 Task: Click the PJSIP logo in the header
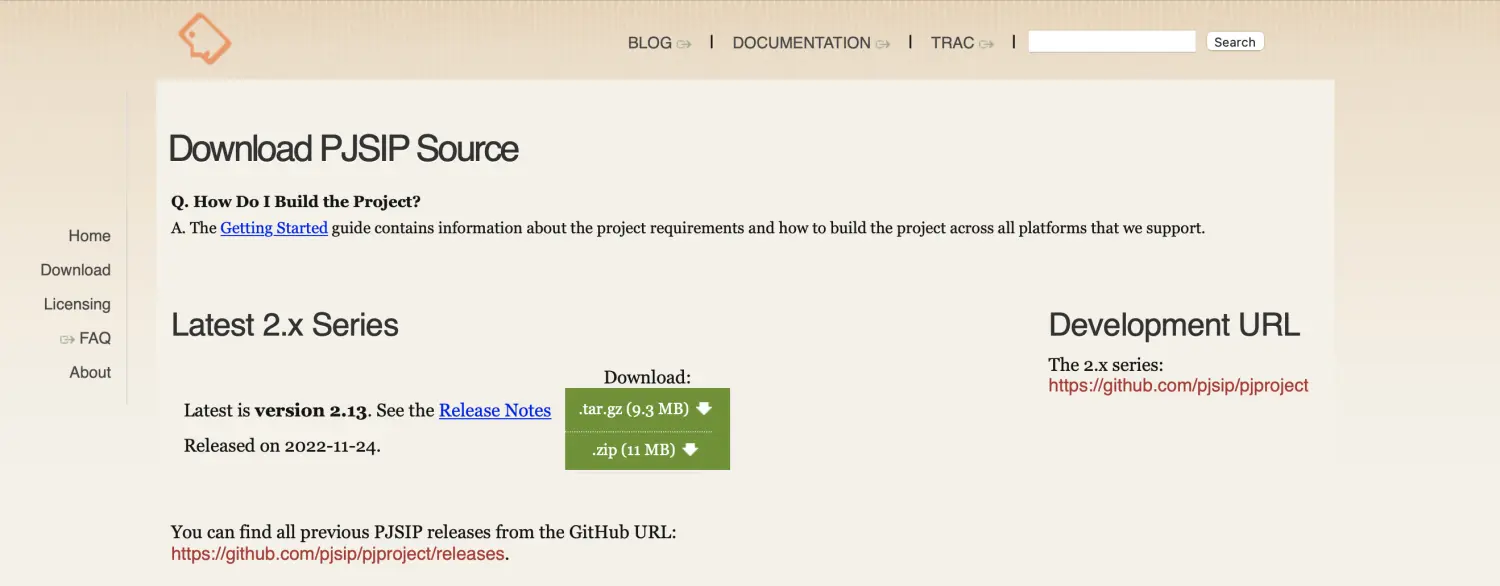pyautogui.click(x=204, y=39)
